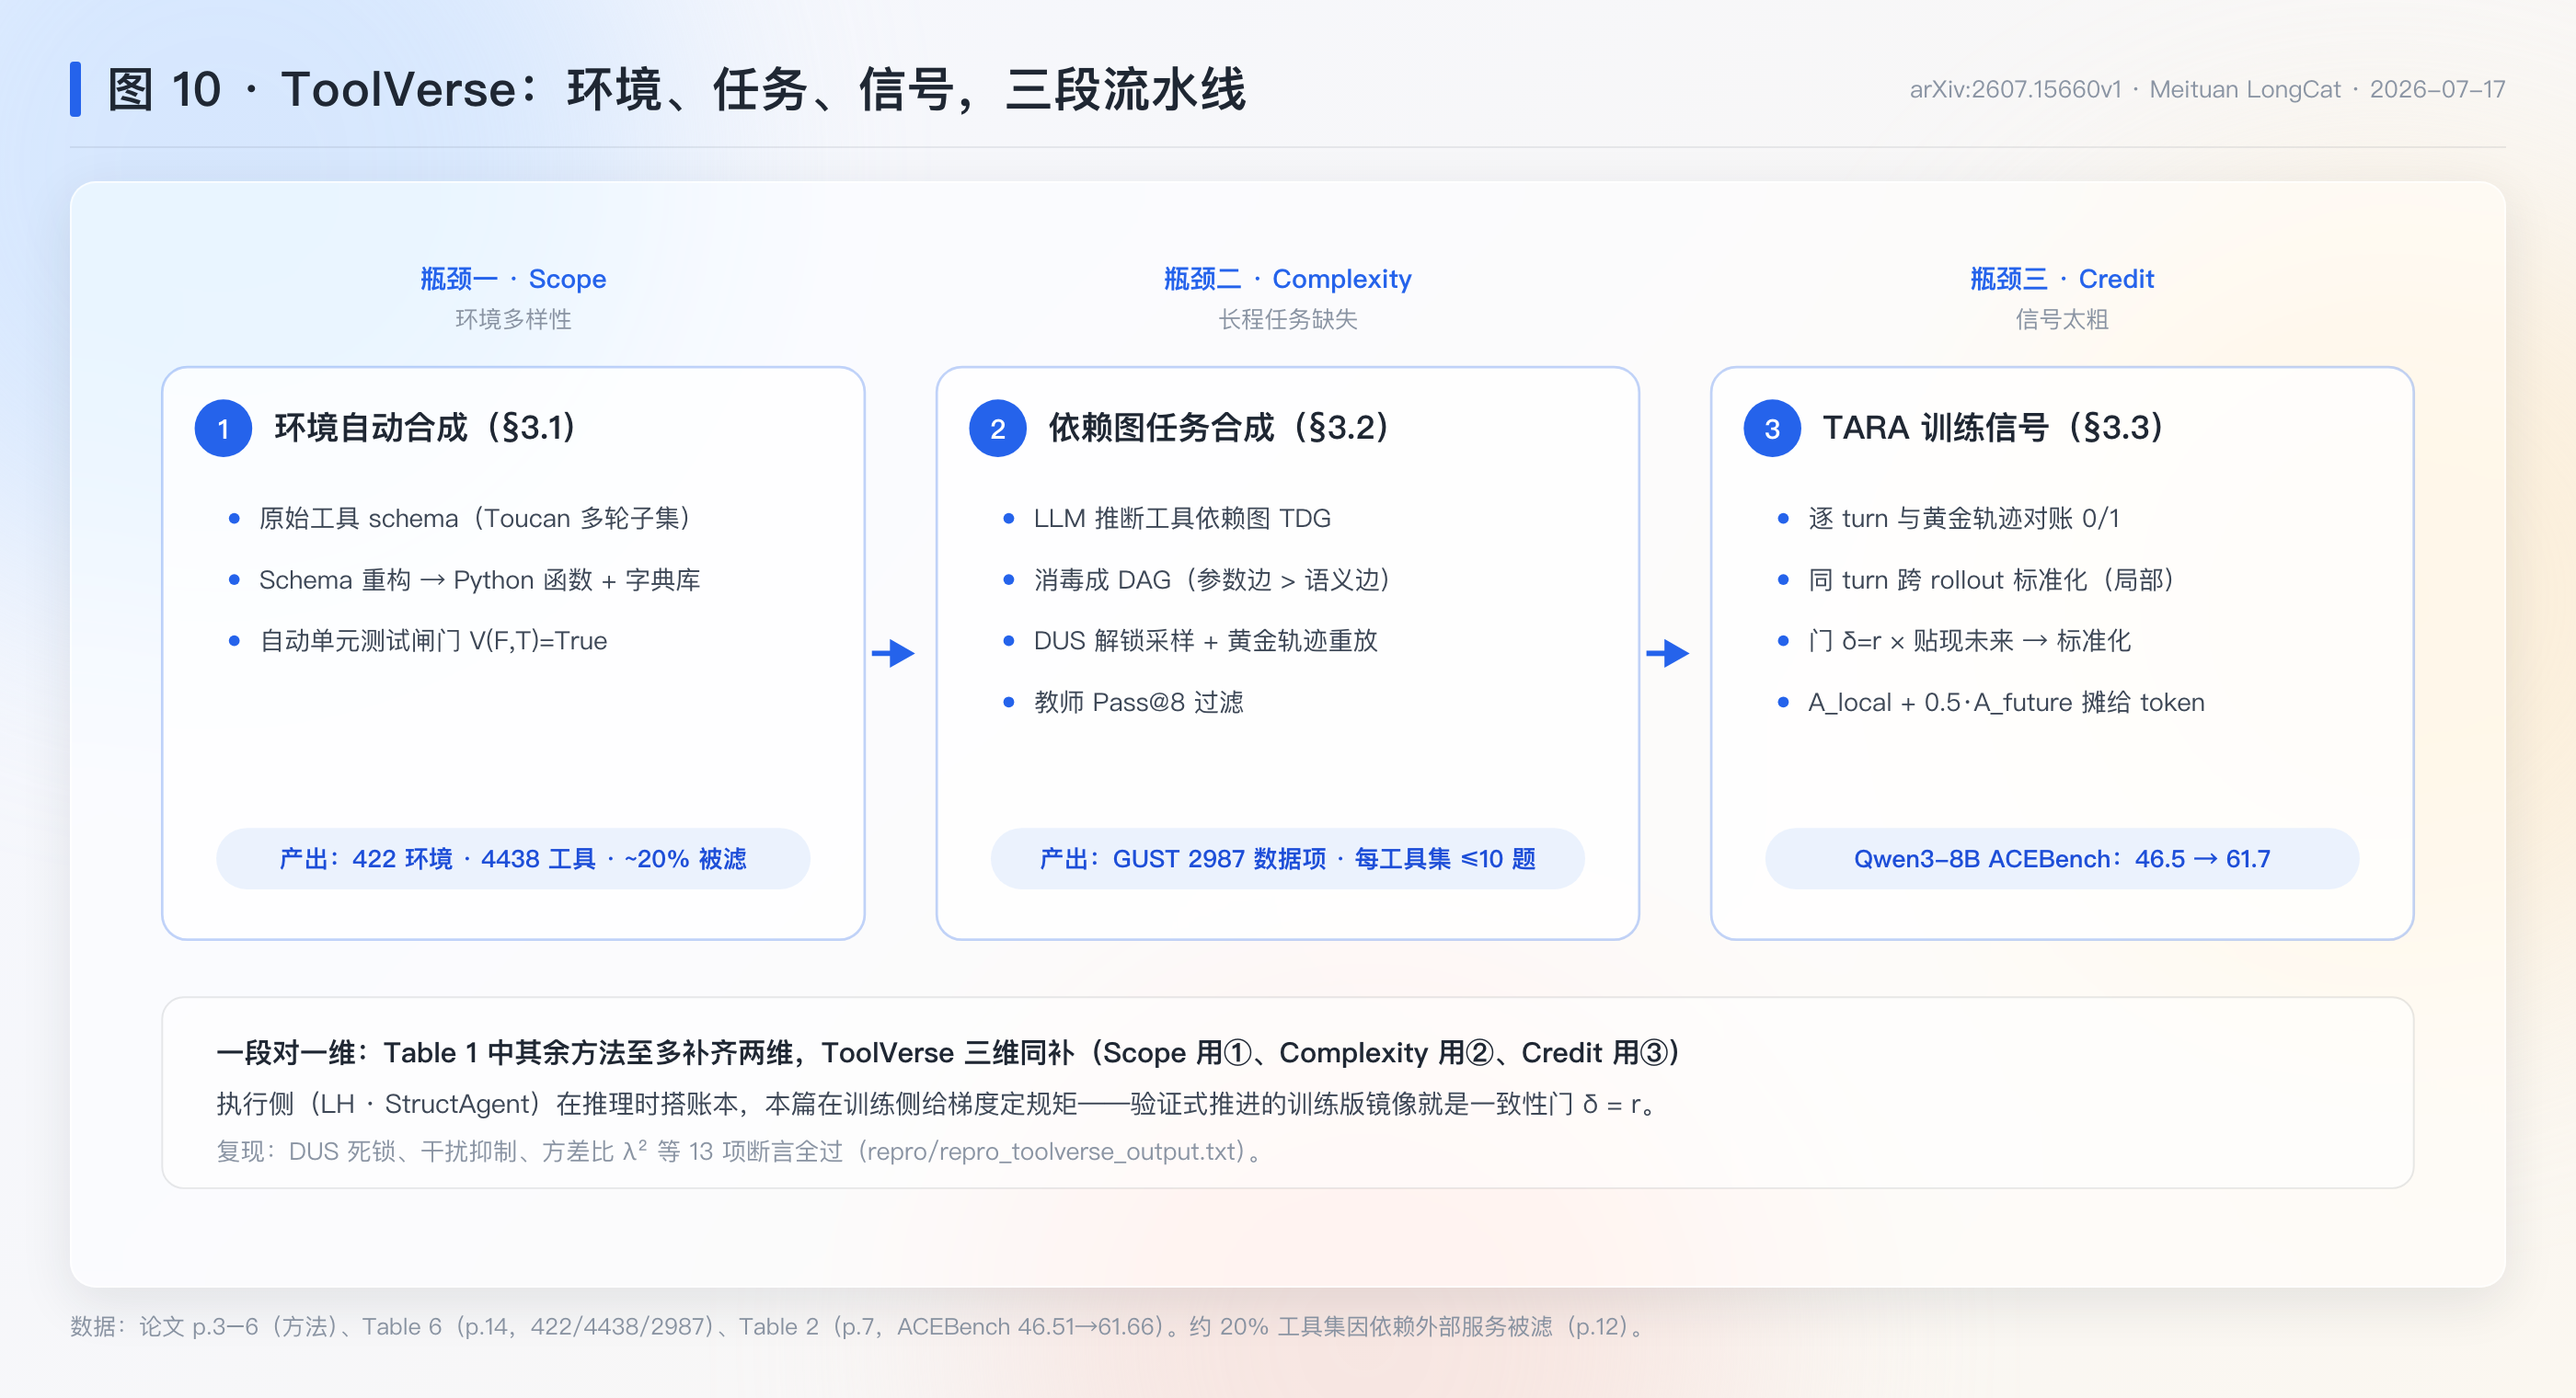The height and width of the screenshot is (1398, 2576).
Task: Click the figure title "图 10 · ToolVerse"
Action: coord(676,89)
